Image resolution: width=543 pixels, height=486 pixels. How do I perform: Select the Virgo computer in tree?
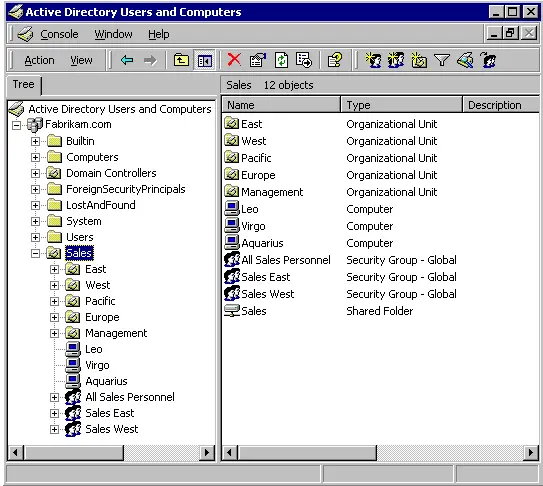pyautogui.click(x=97, y=365)
